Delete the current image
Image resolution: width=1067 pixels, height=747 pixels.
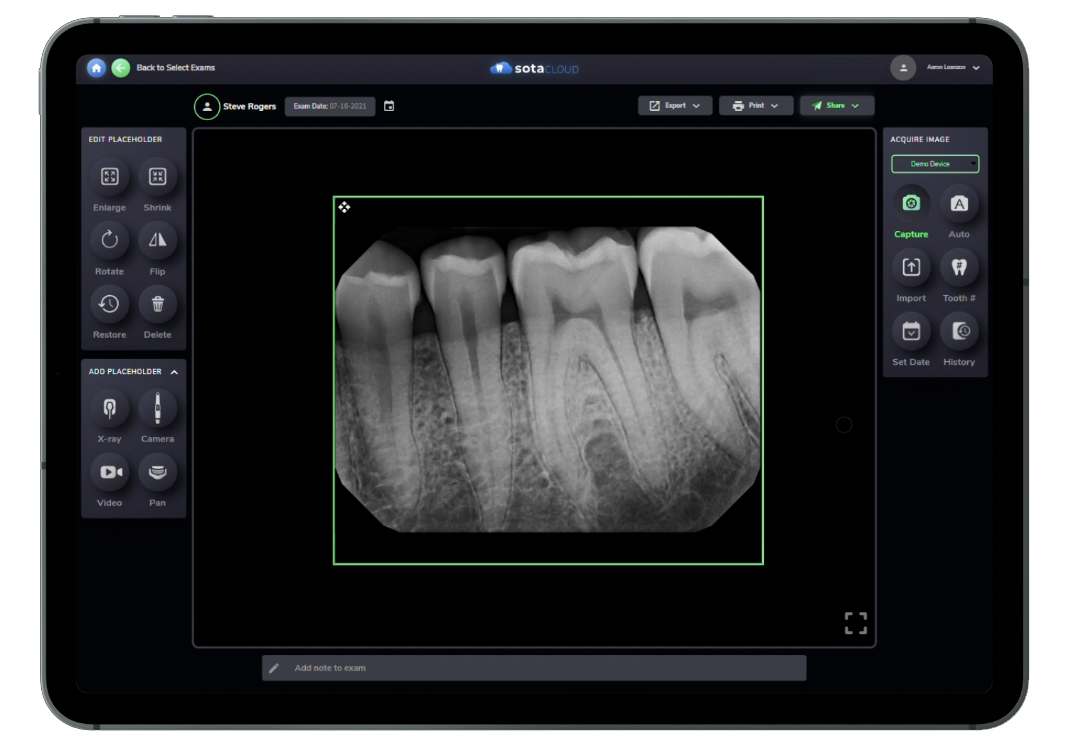pyautogui.click(x=157, y=304)
